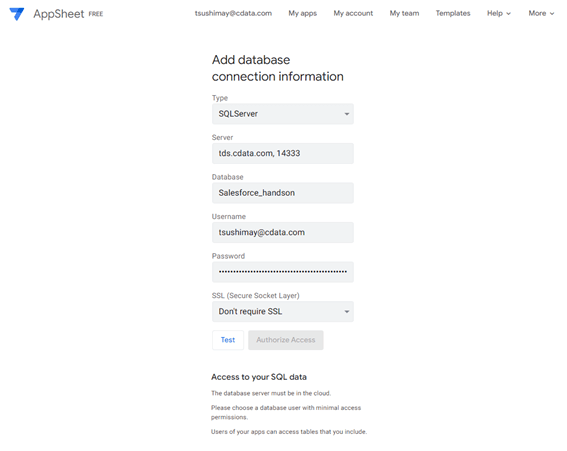
Task: Click the Test button
Action: [228, 340]
